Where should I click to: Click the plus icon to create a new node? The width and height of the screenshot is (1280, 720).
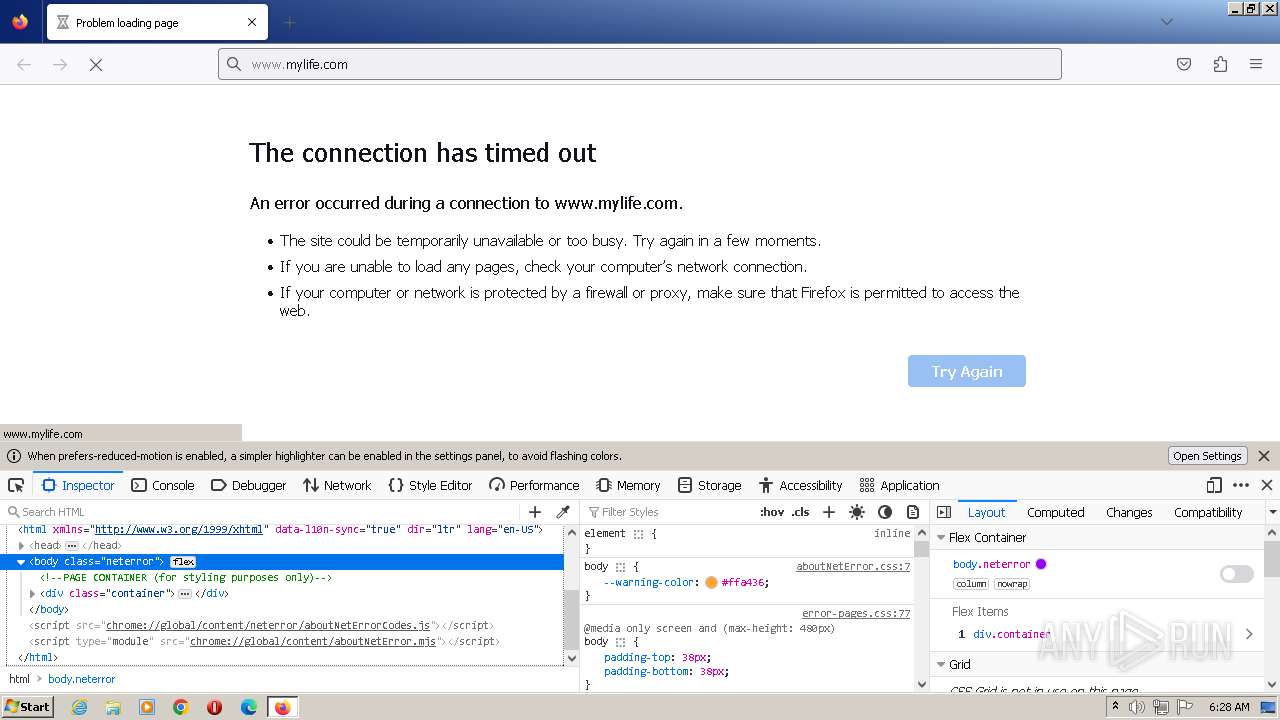click(535, 512)
